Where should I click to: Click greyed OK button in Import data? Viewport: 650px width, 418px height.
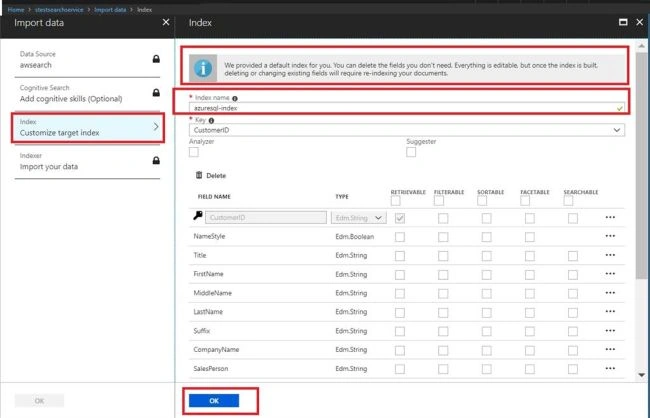pyautogui.click(x=39, y=401)
